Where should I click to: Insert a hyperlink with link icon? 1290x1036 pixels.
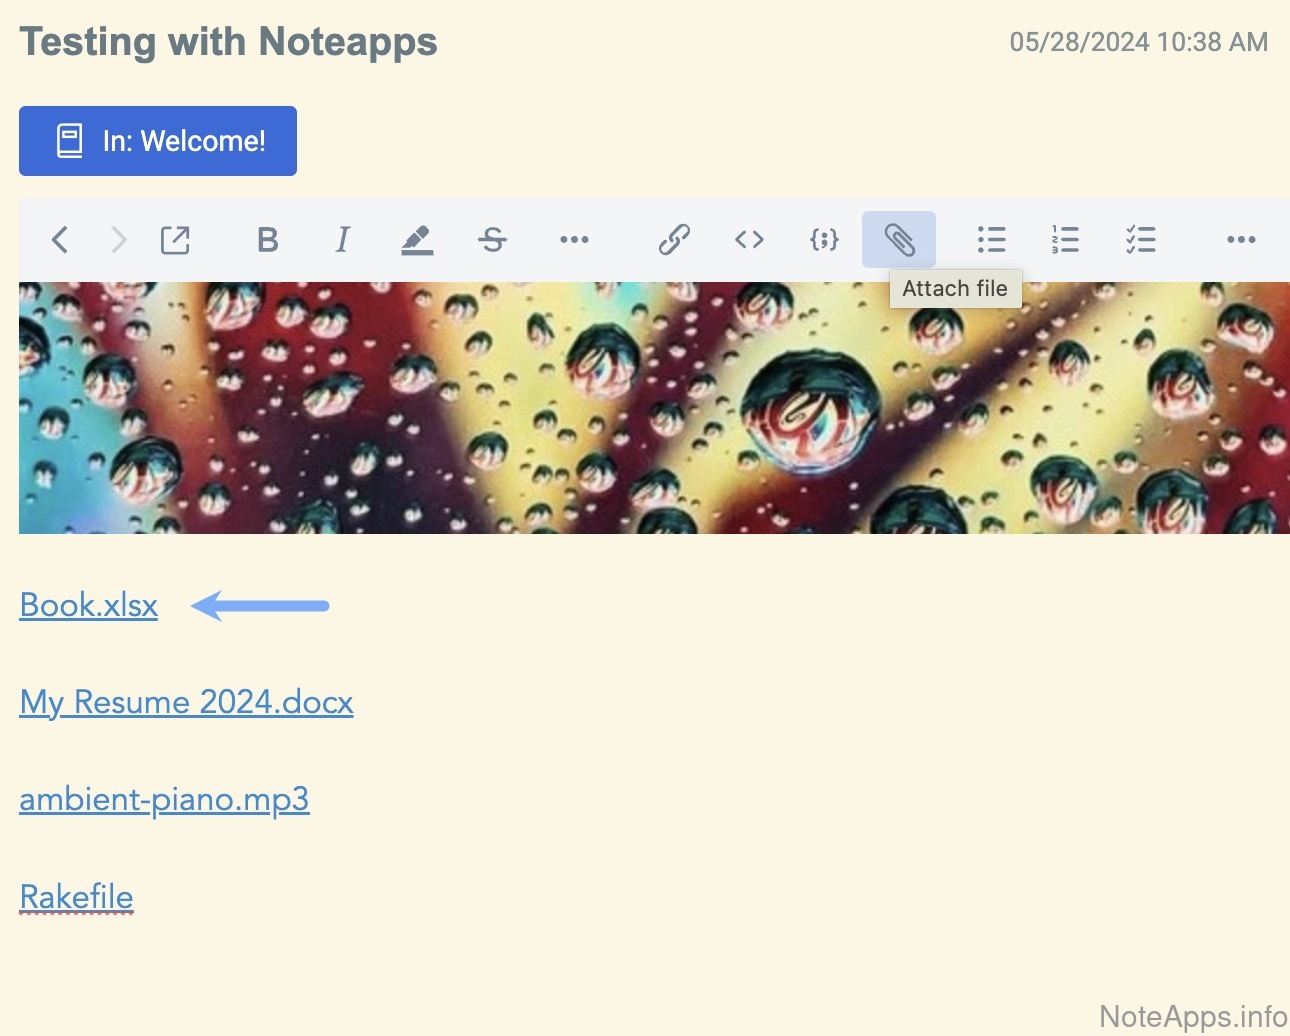(674, 240)
